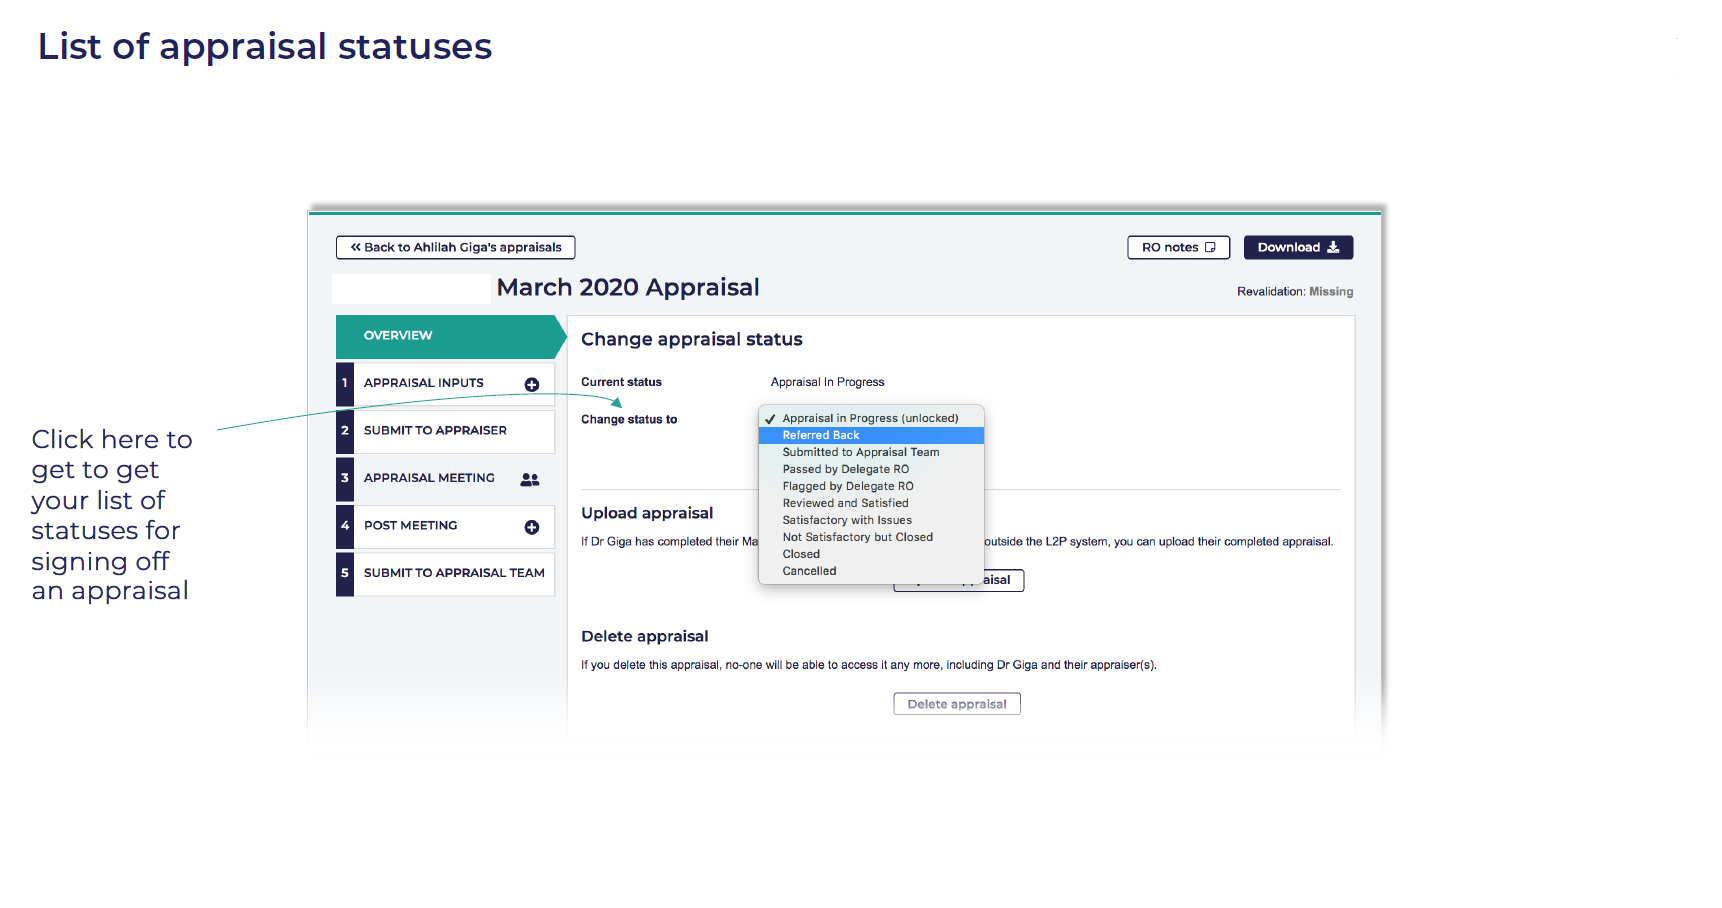Click the note icon in RO notes
Image resolution: width=1722 pixels, height=908 pixels.
(x=1210, y=247)
